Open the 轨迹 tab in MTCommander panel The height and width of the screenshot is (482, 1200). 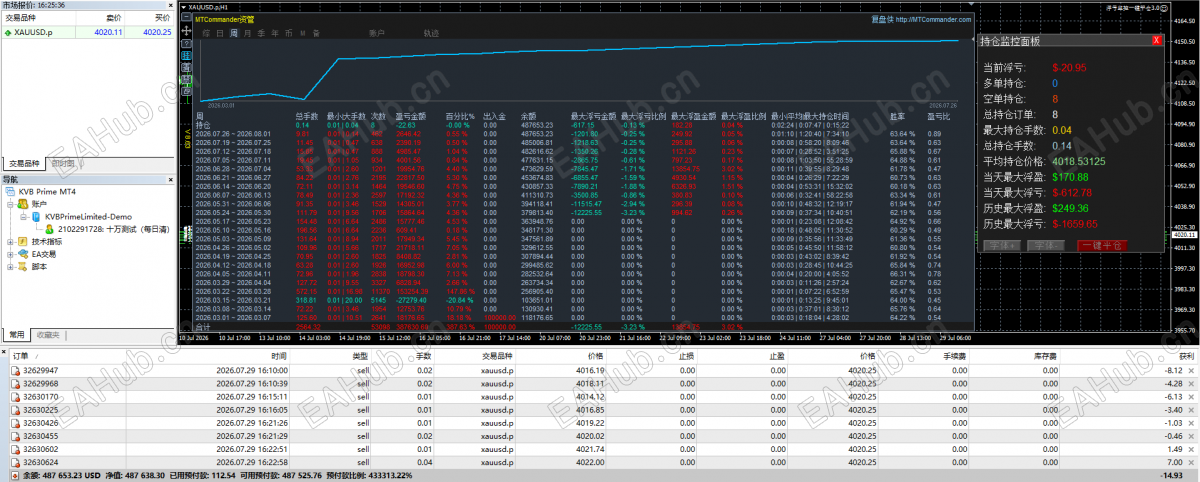click(431, 33)
